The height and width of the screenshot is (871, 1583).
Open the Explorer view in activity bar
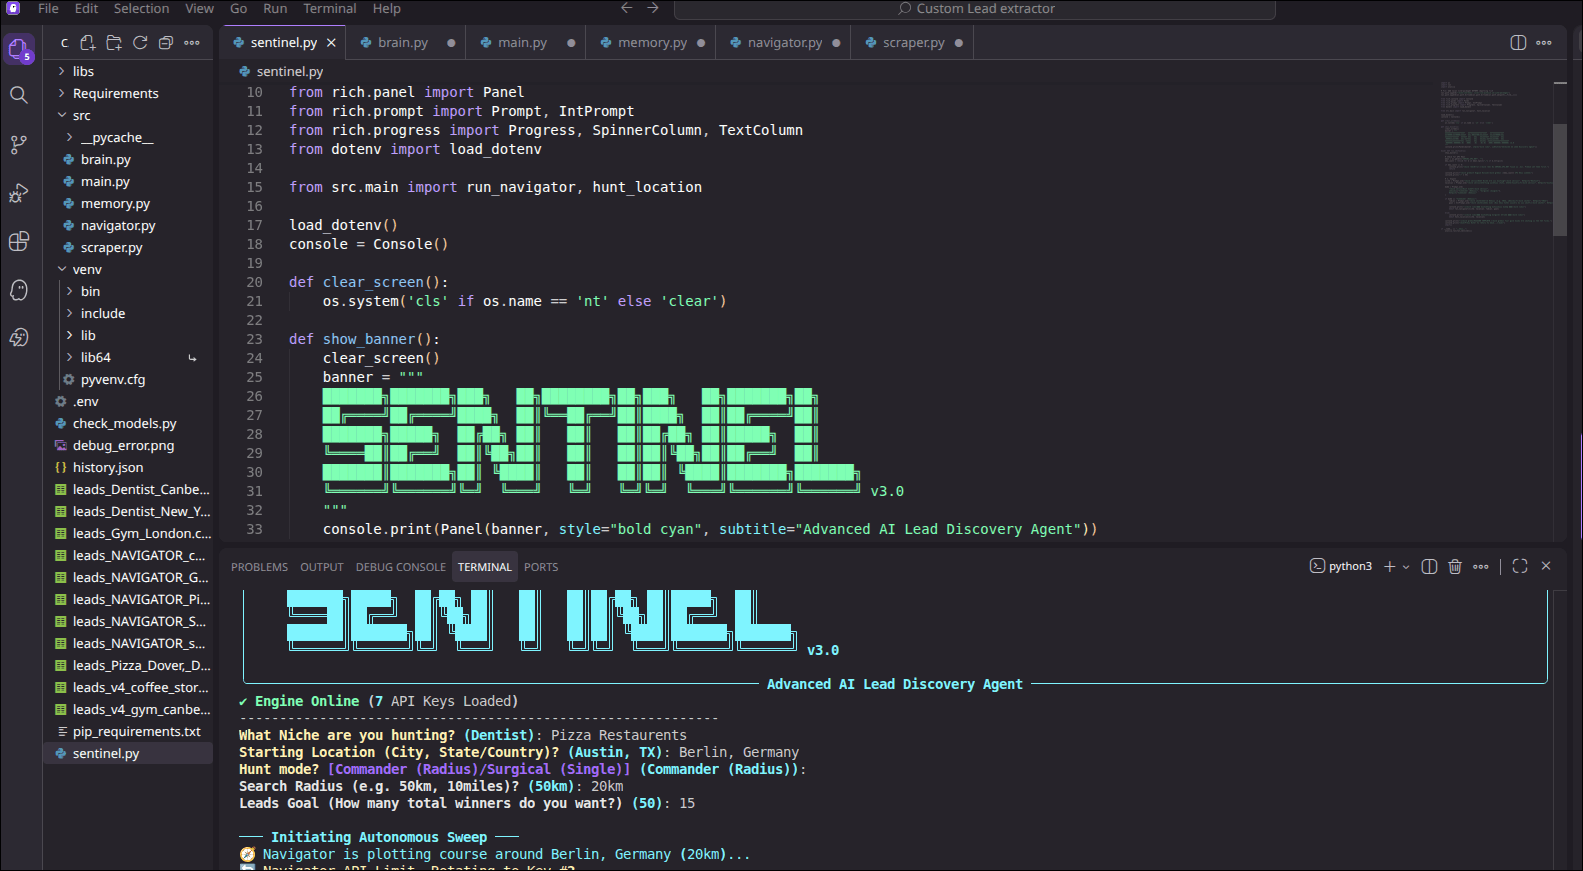coord(19,49)
